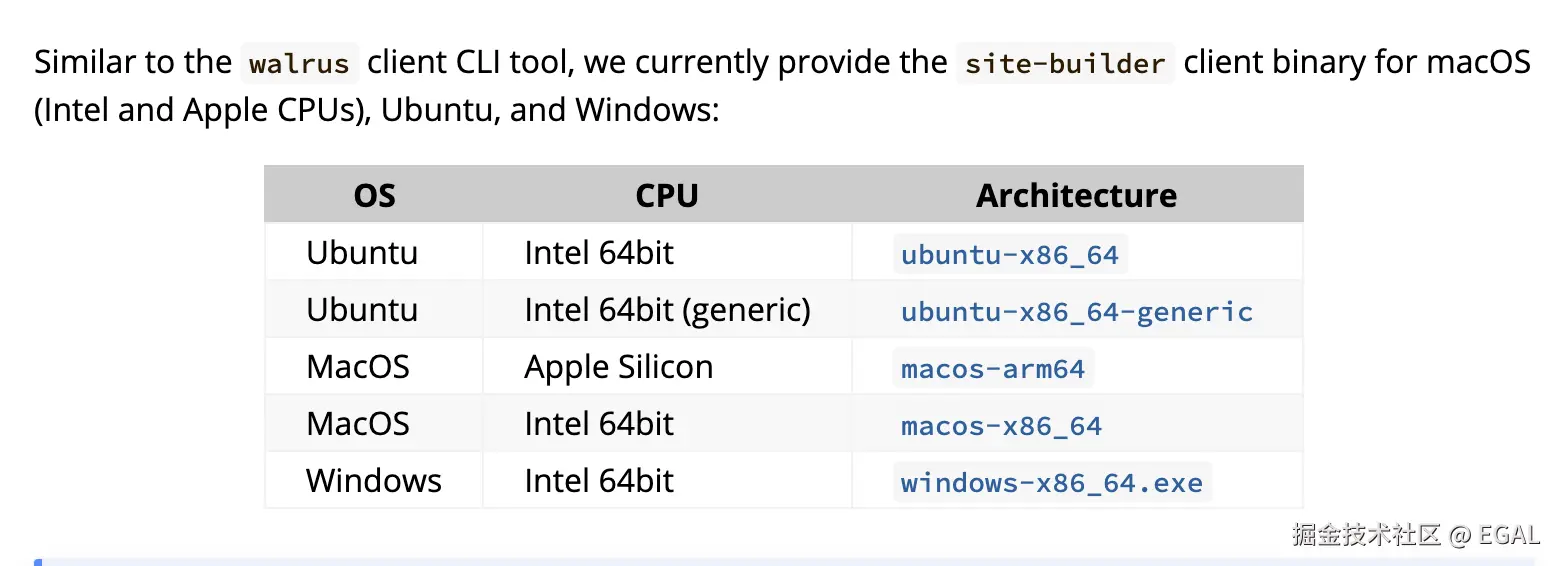Open the macos-arm64 binary link
Screen dimensions: 1558x566
(992, 369)
